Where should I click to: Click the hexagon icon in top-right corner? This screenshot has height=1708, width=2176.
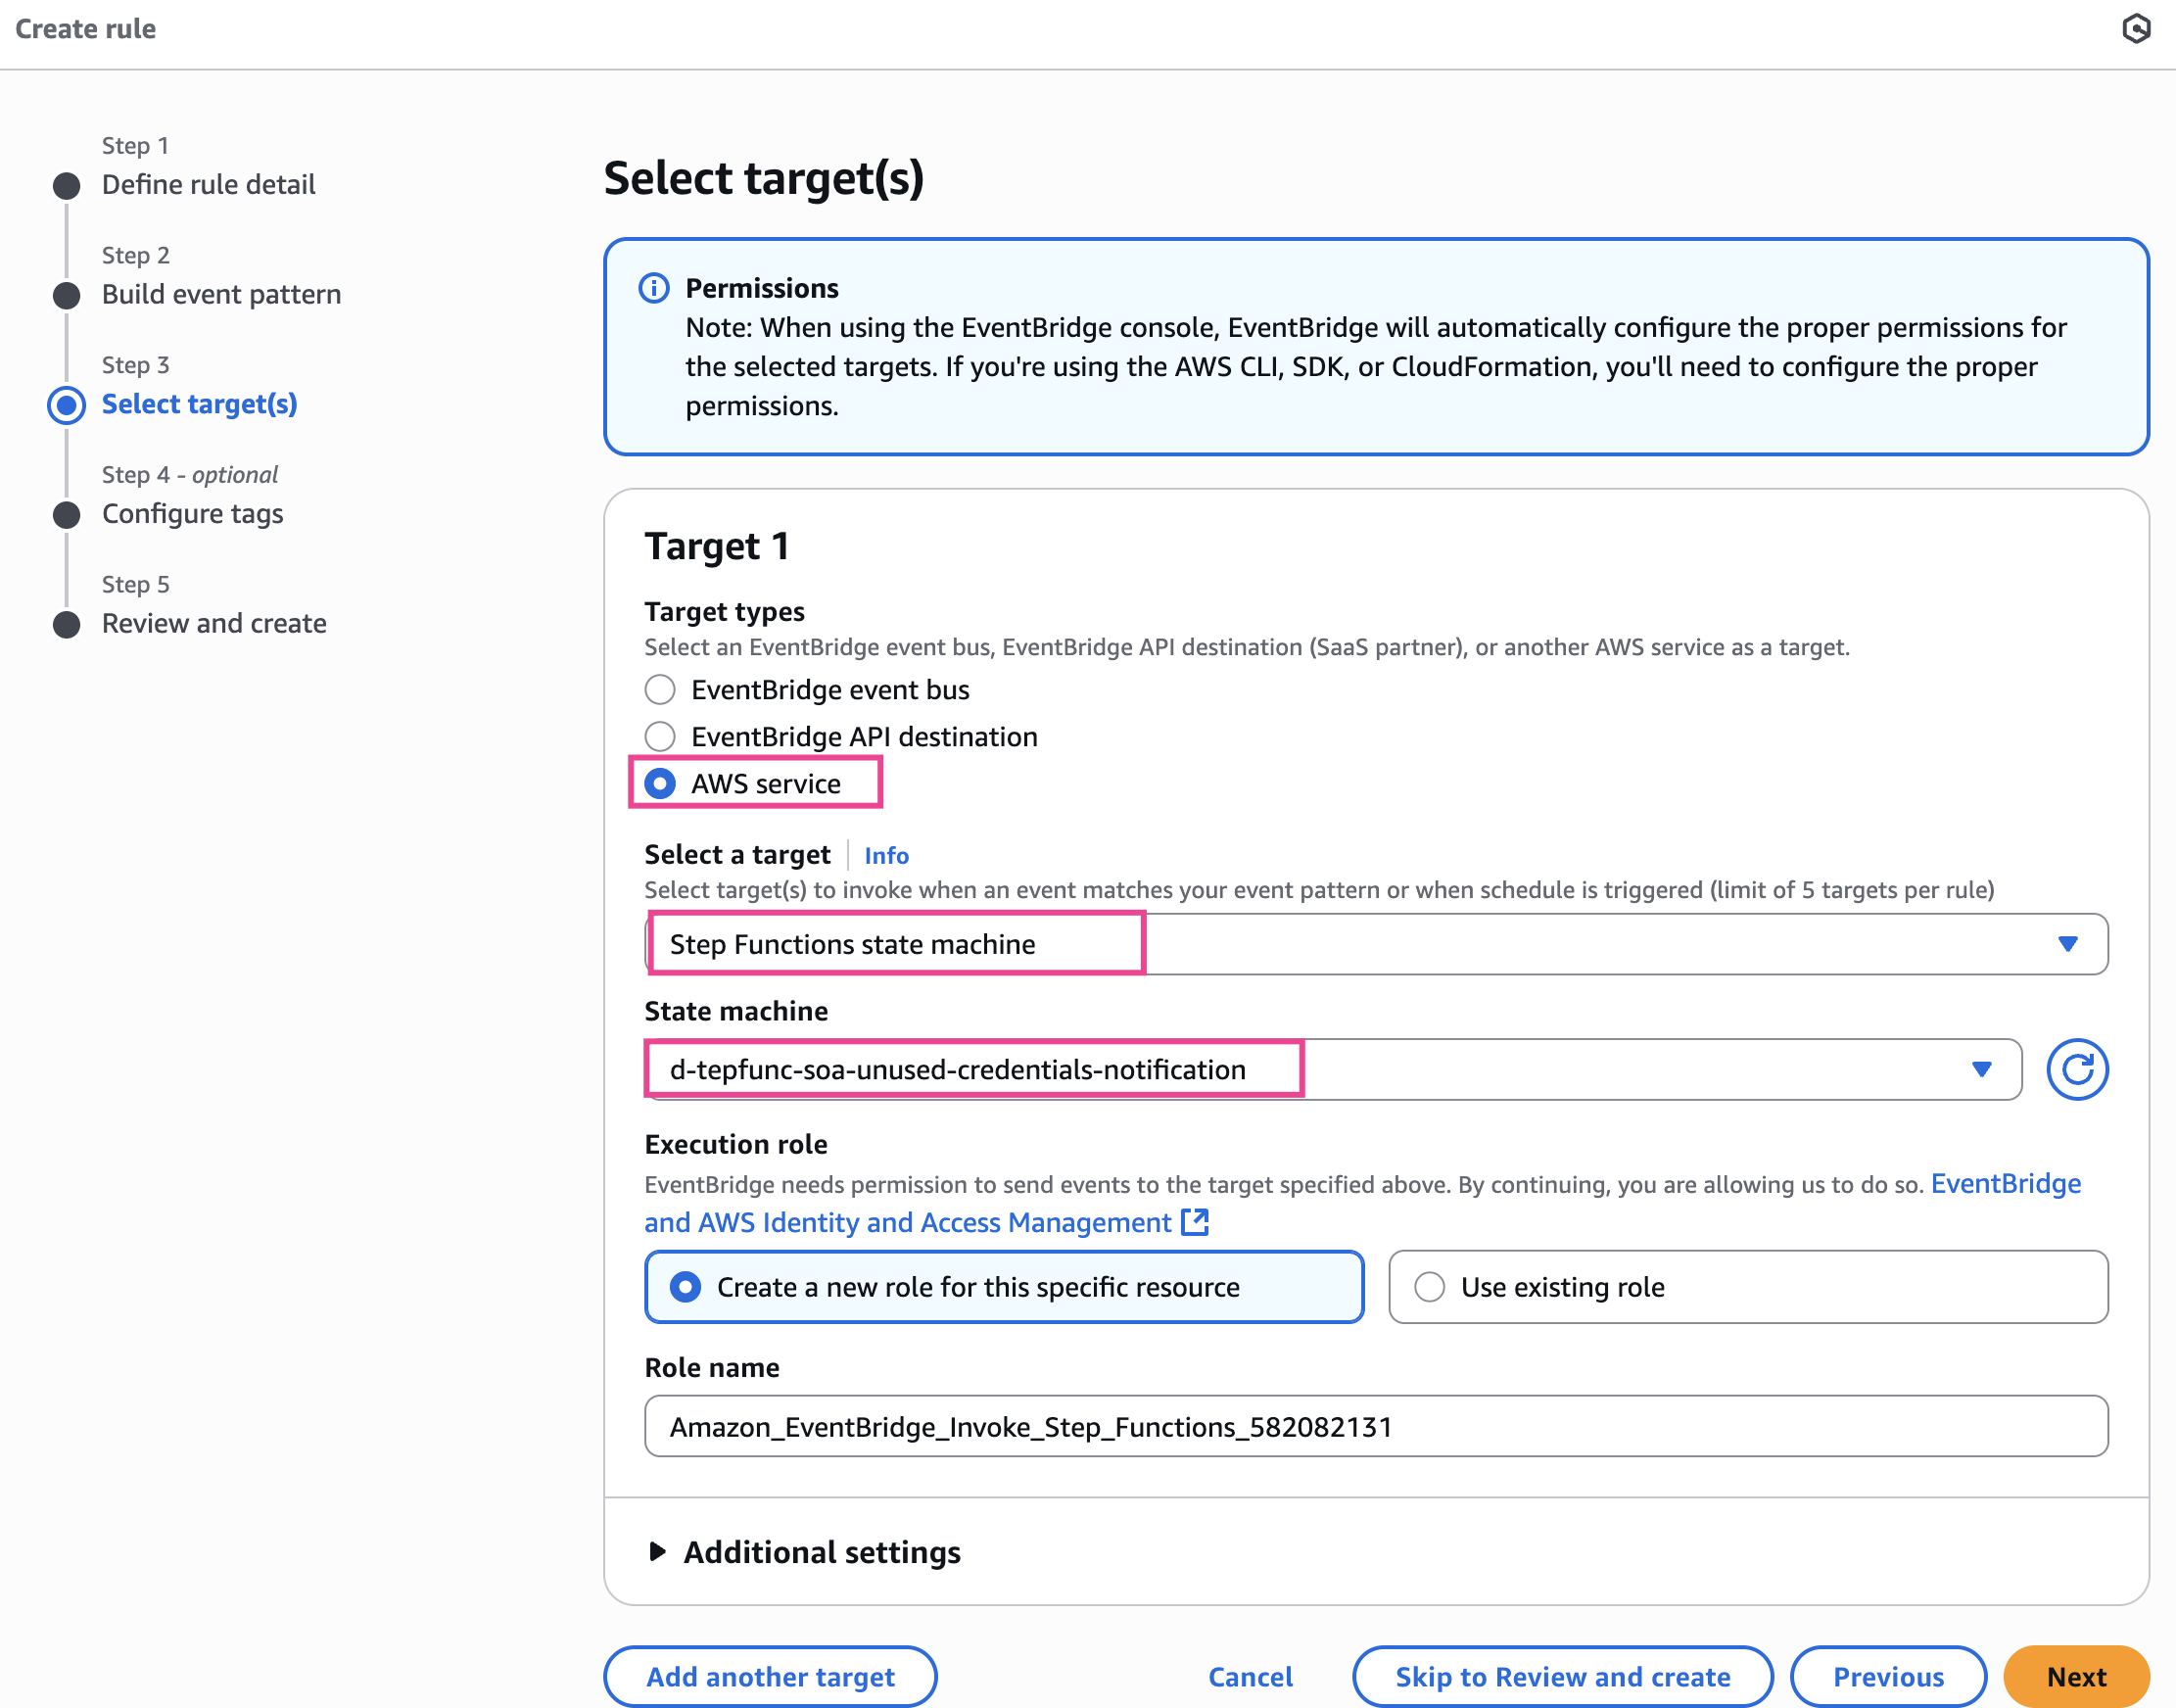tap(2136, 28)
